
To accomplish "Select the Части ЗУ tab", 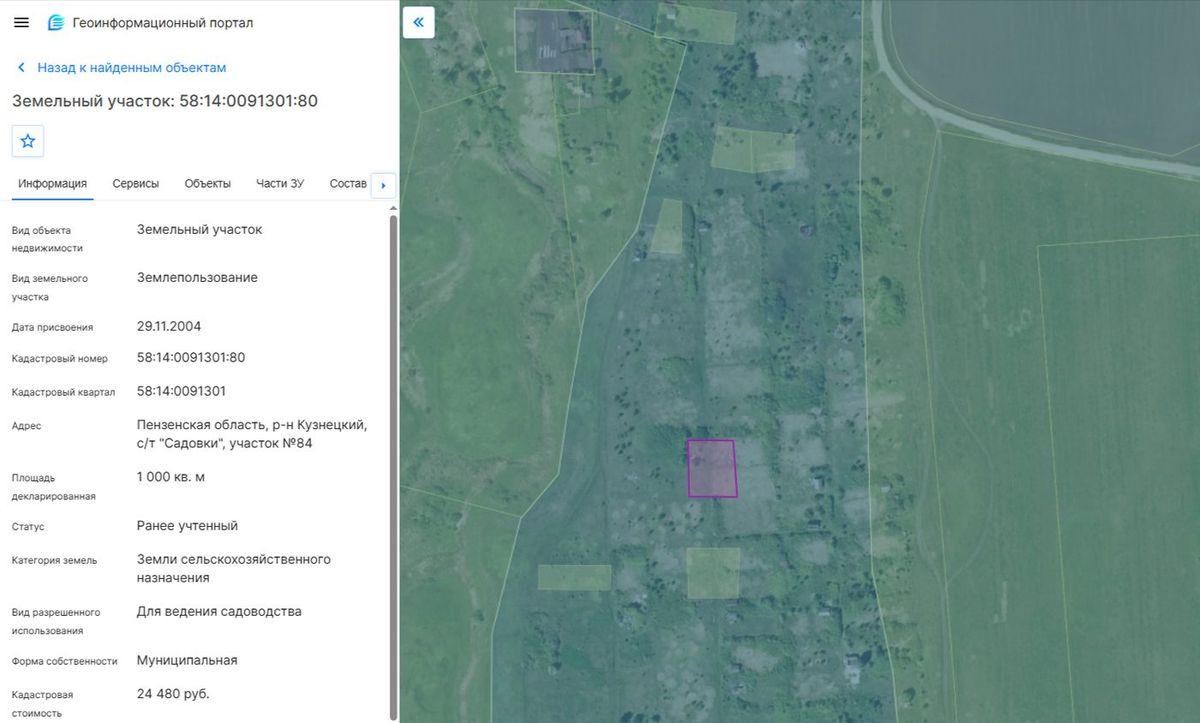I will click(x=280, y=184).
